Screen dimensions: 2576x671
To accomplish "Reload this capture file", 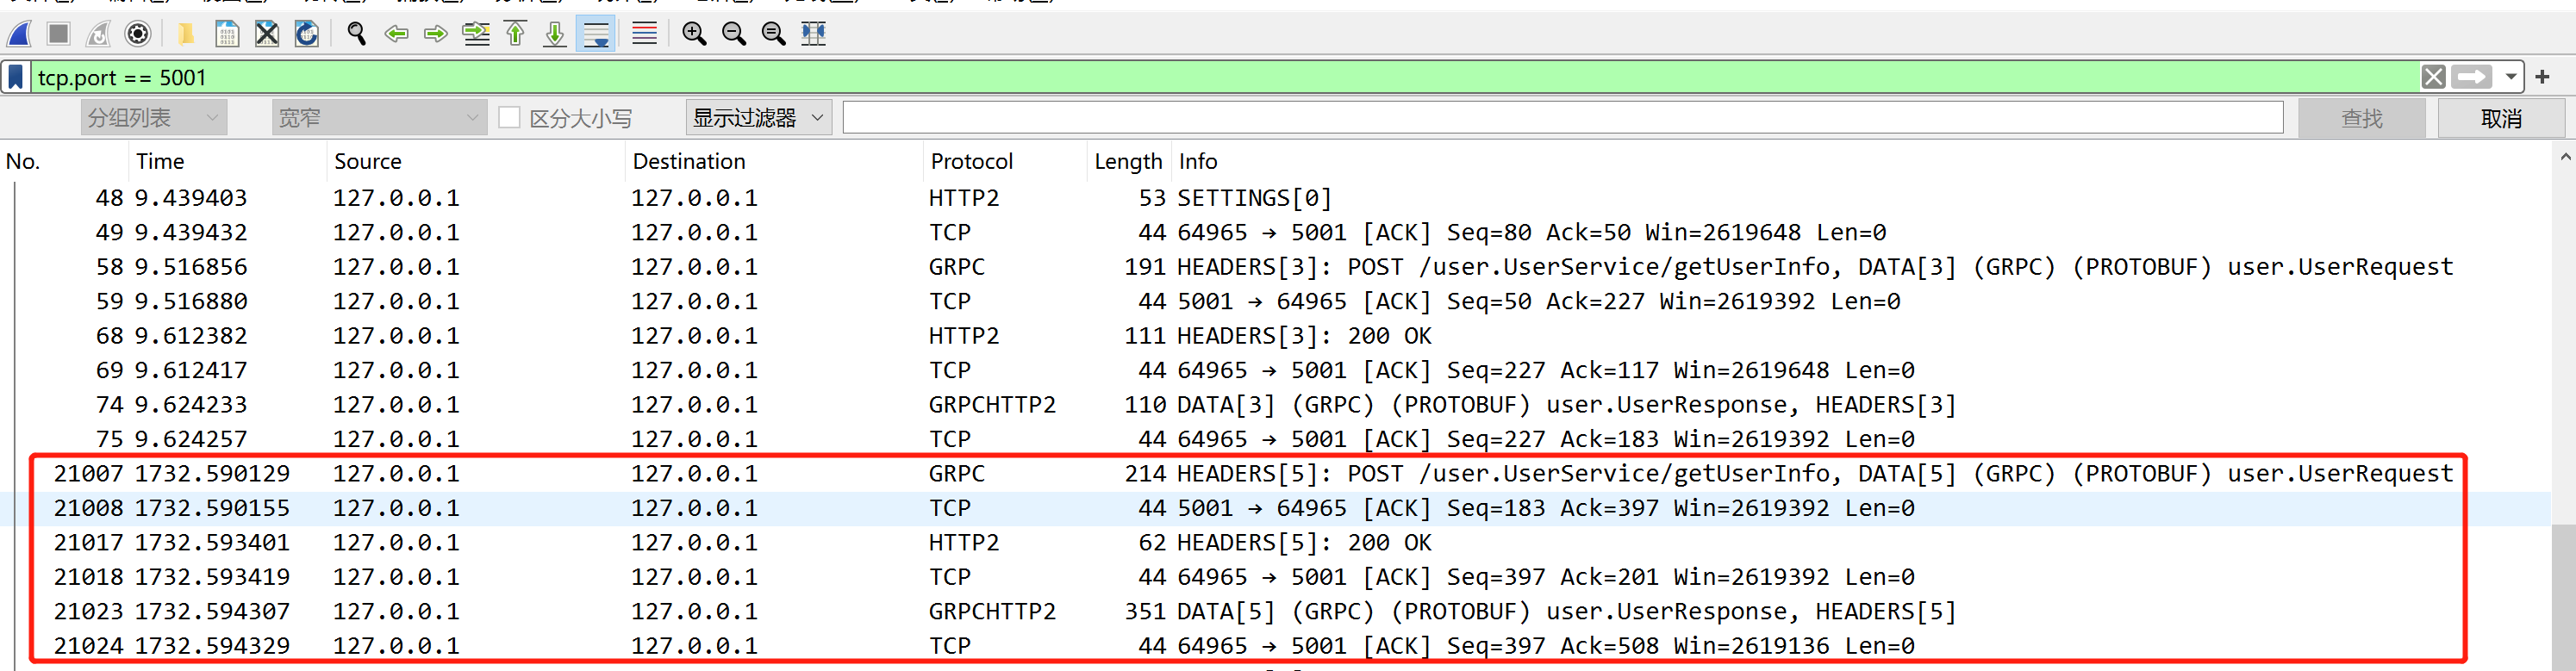I will pyautogui.click(x=307, y=34).
